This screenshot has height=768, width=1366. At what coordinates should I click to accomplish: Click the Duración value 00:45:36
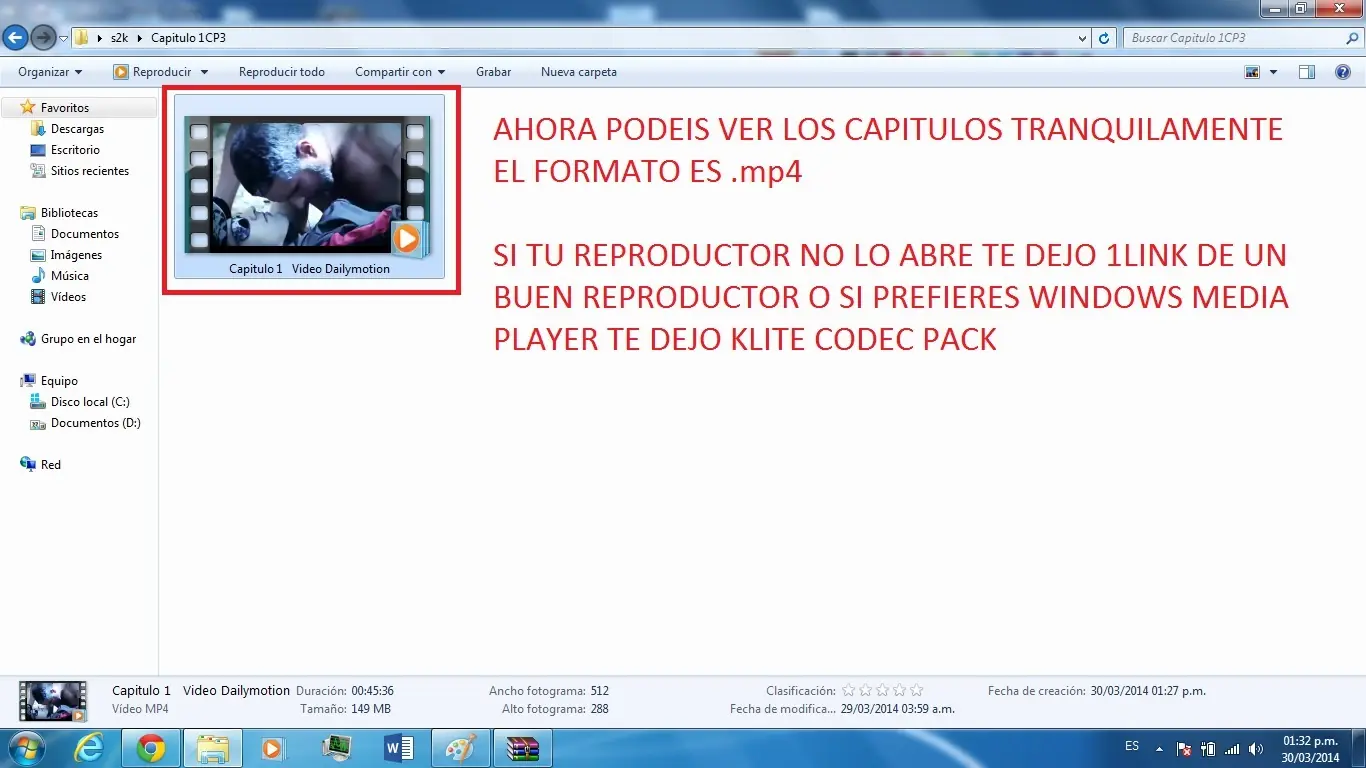point(372,691)
